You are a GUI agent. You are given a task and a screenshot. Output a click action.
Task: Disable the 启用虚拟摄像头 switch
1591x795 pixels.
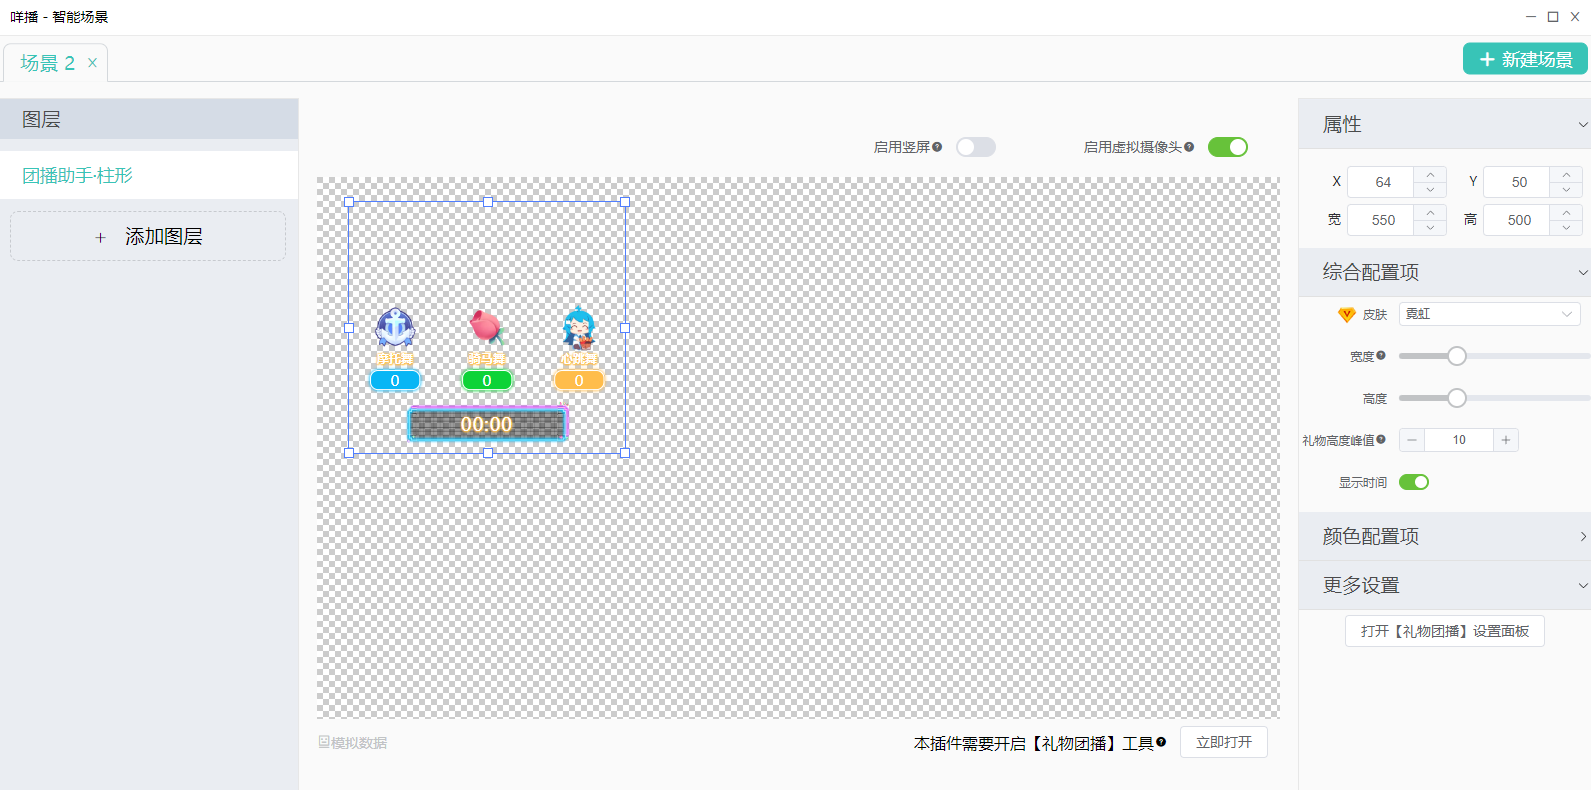coord(1227,147)
